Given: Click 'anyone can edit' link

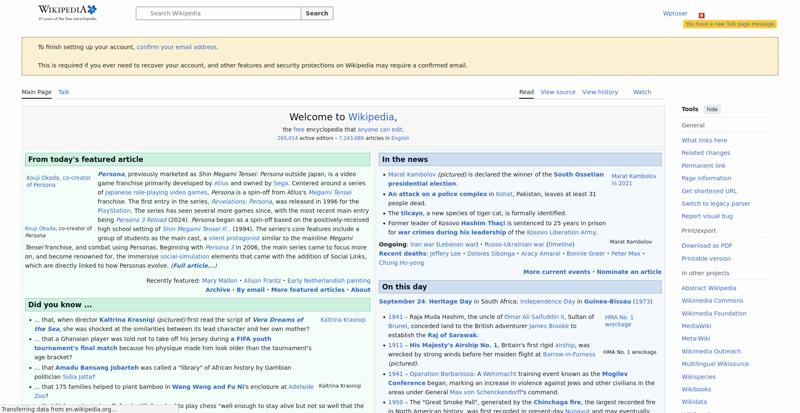Looking at the screenshot, I should [x=380, y=130].
